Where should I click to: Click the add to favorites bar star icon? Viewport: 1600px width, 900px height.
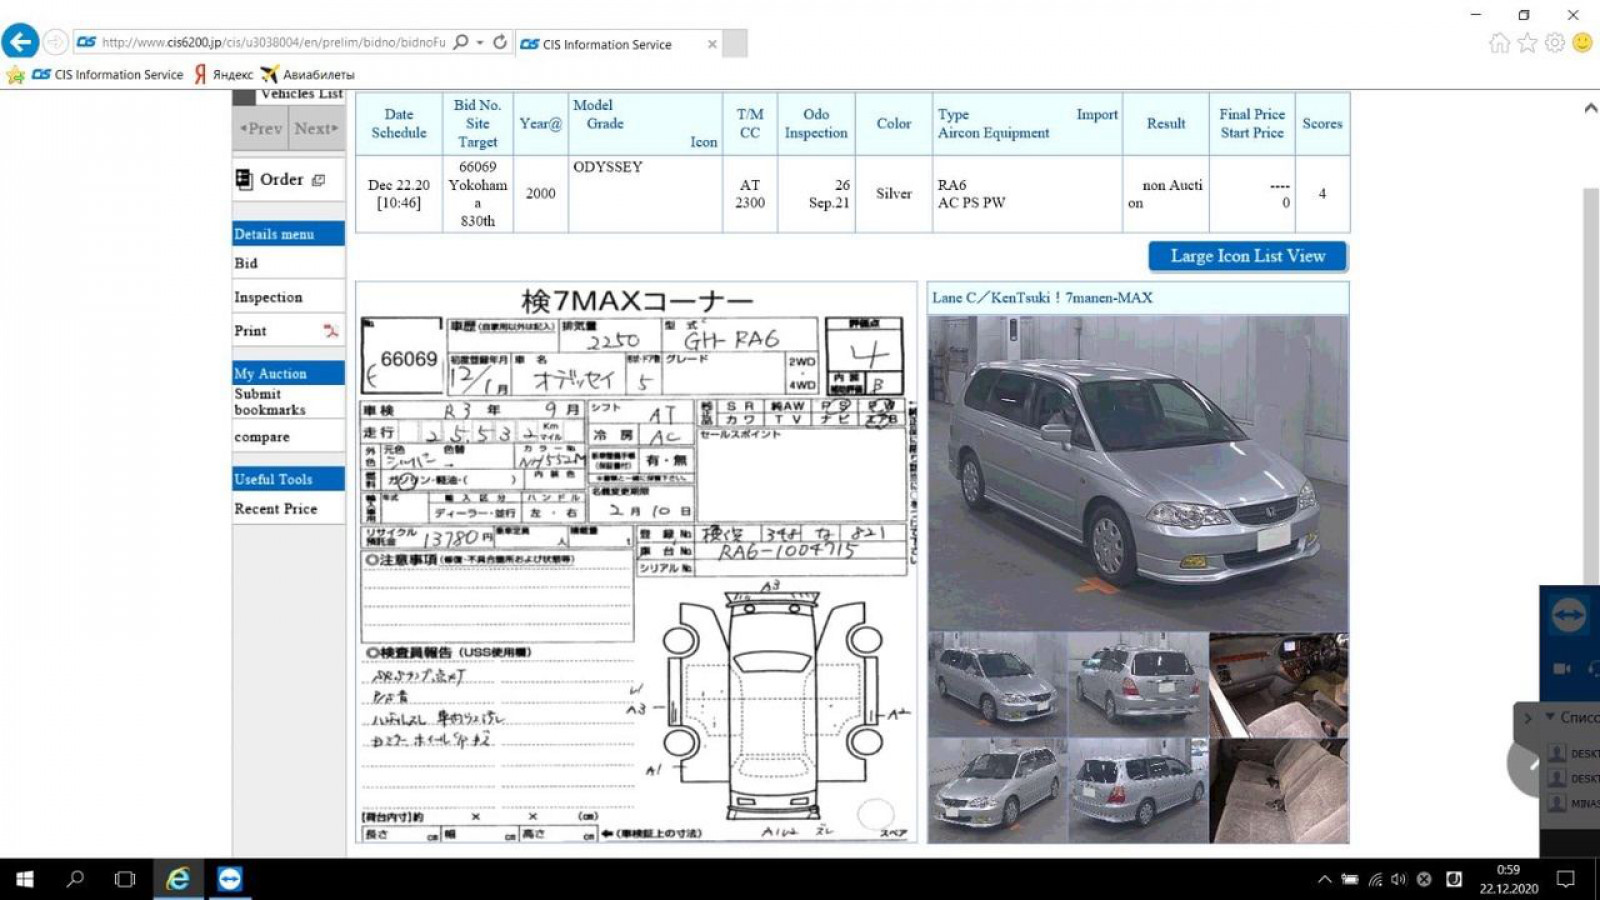15,75
